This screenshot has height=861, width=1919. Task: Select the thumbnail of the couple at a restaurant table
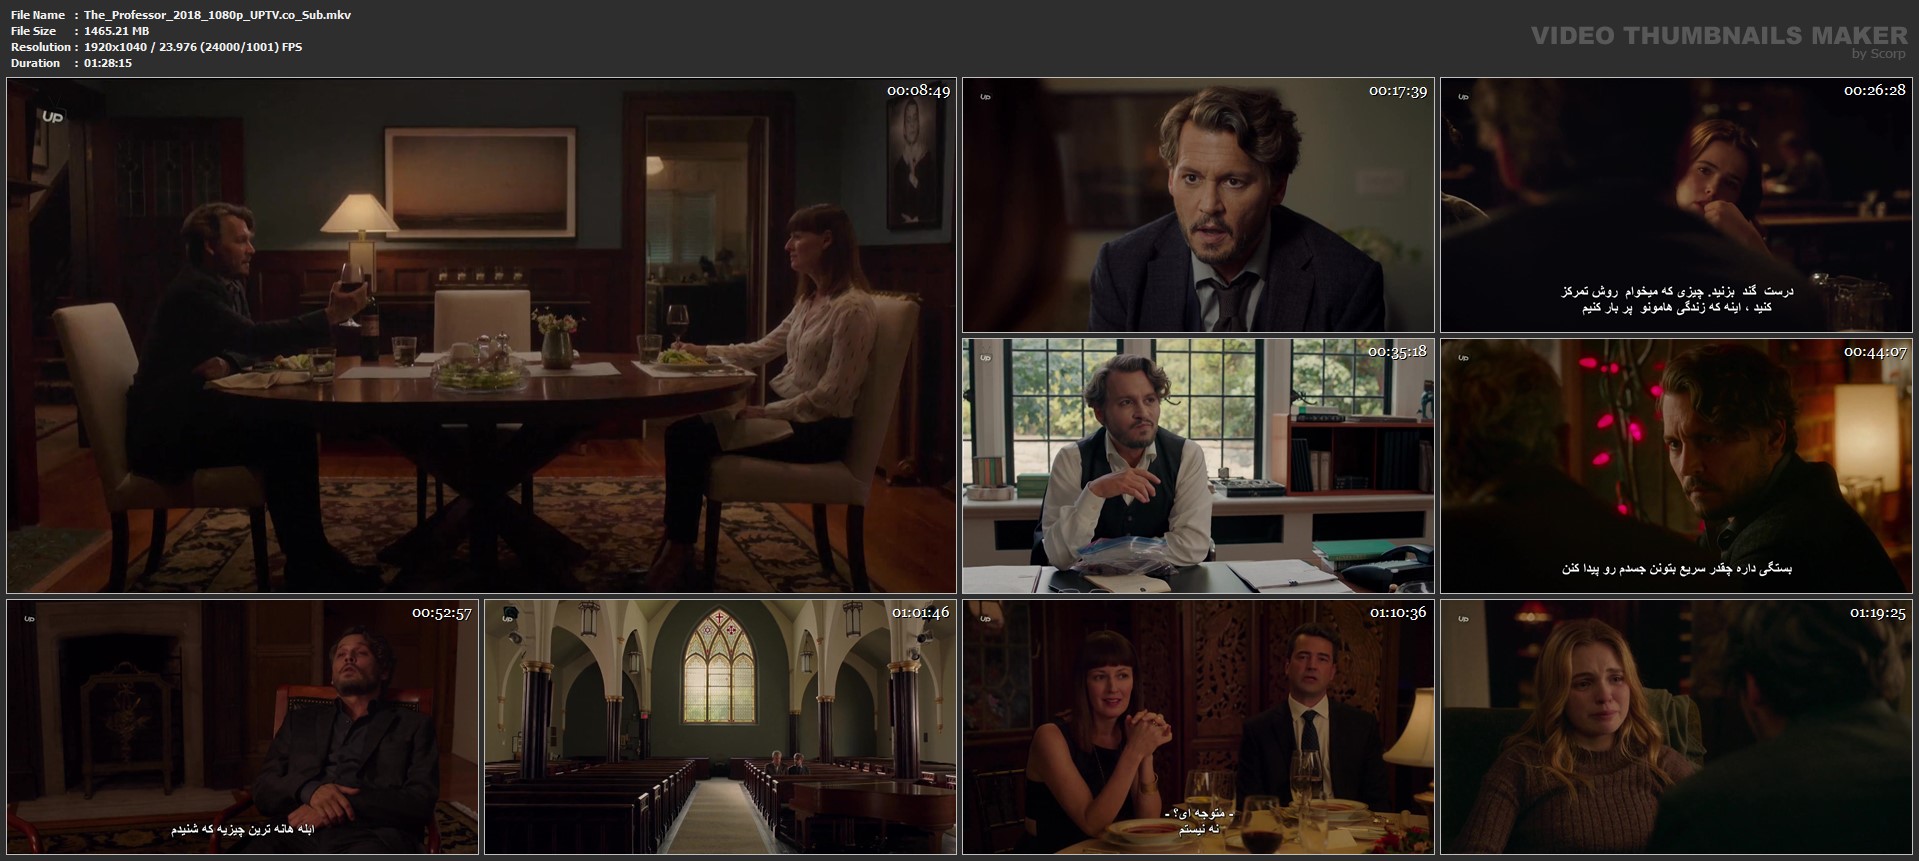tap(1198, 727)
